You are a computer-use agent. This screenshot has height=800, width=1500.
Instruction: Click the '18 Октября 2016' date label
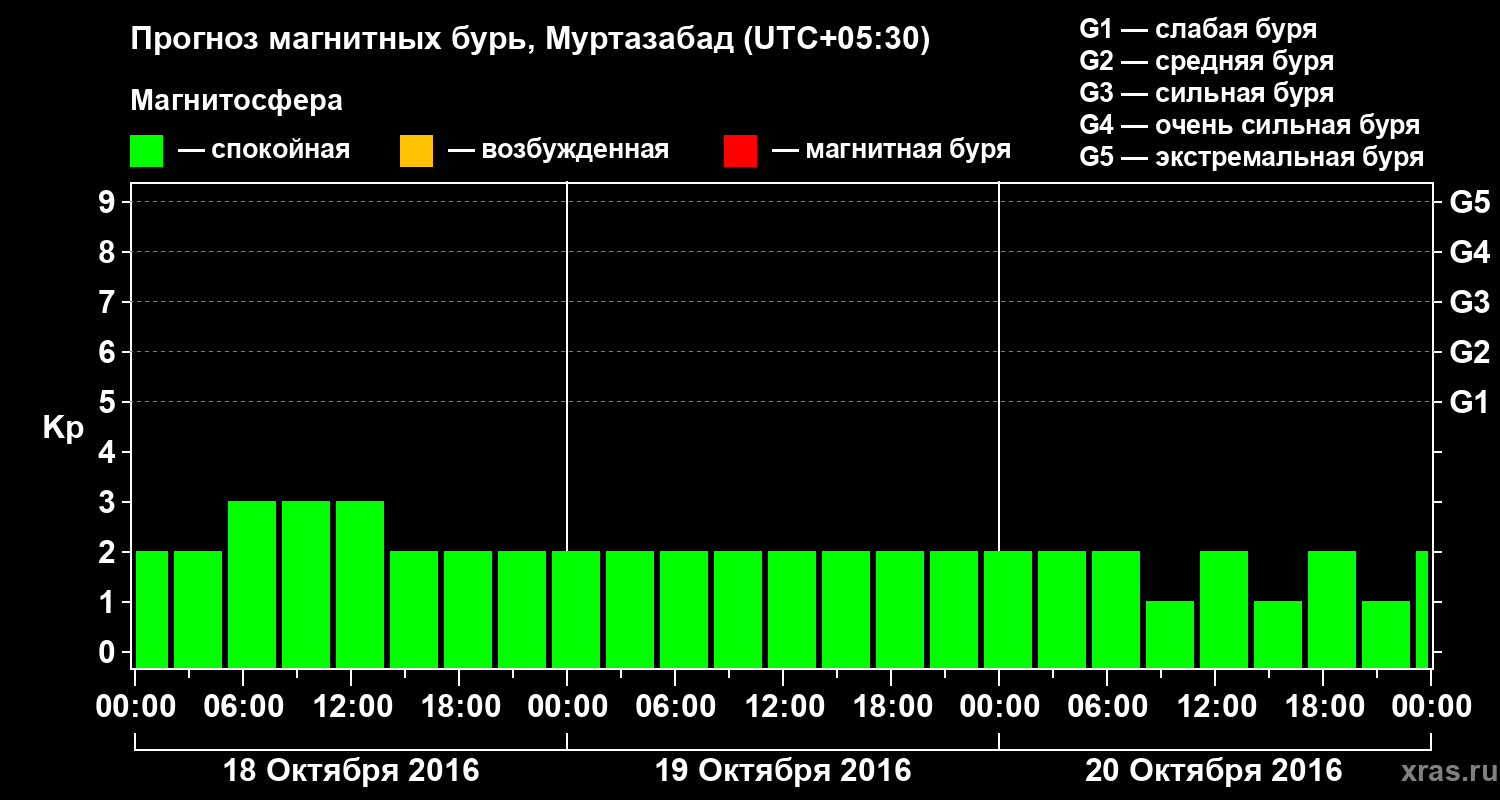351,771
